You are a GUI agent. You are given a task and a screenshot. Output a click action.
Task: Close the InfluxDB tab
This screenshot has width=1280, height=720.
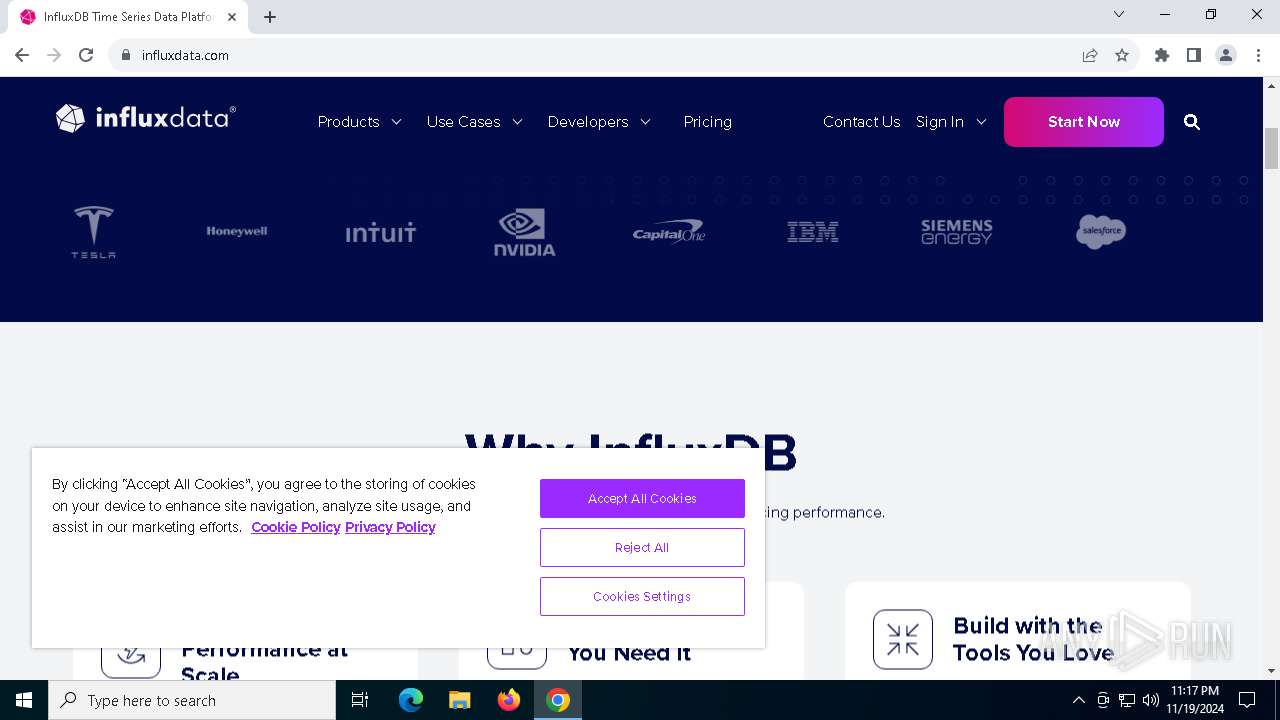click(233, 17)
